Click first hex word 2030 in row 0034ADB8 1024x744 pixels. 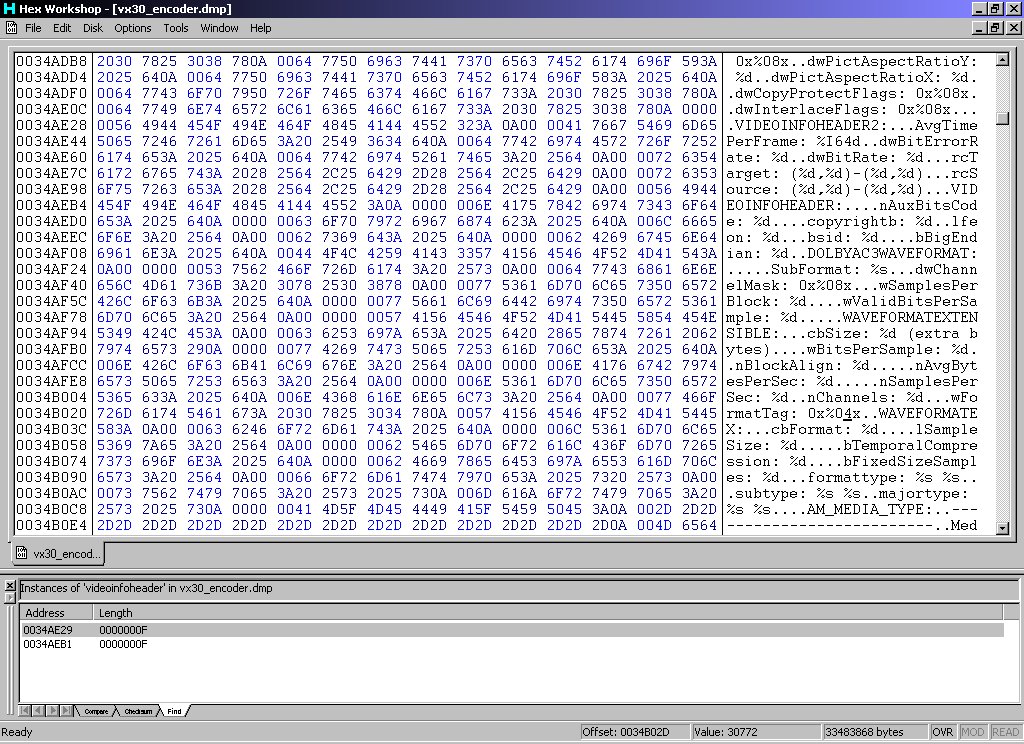coord(114,61)
